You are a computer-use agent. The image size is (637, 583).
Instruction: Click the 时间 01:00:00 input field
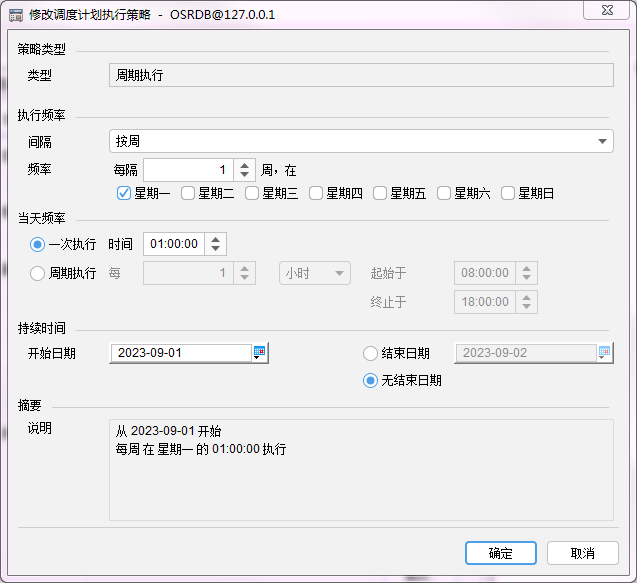[174, 244]
